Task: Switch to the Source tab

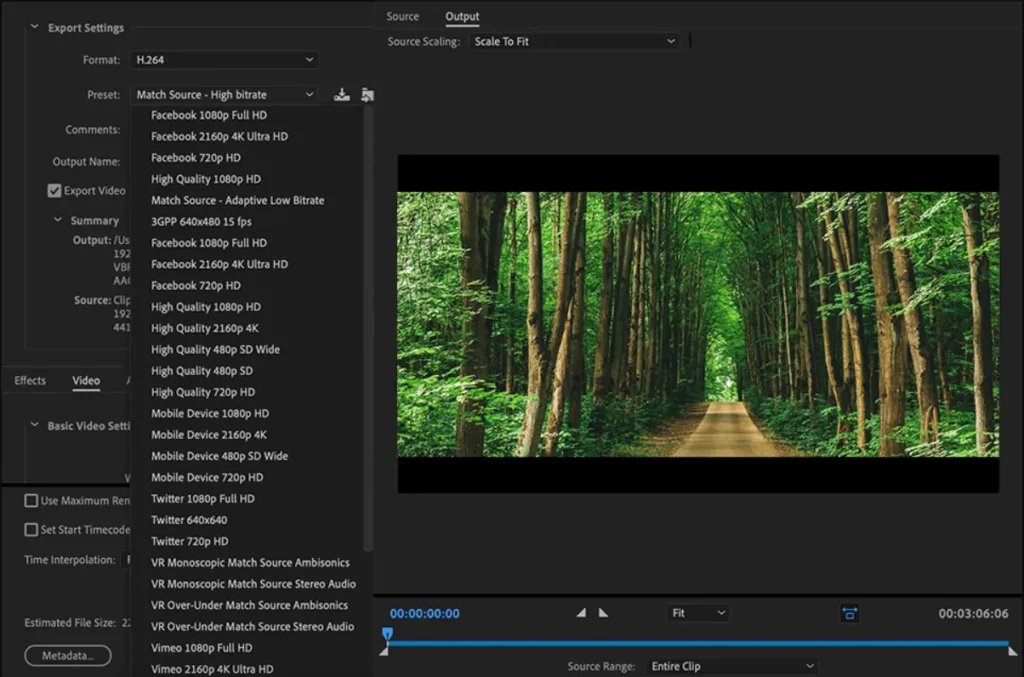Action: click(402, 16)
